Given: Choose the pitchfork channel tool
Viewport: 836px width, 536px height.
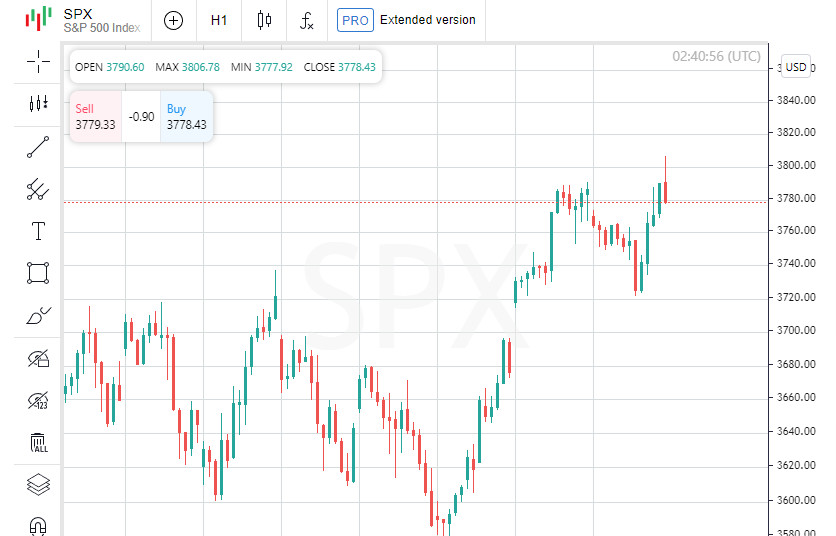Looking at the screenshot, I should tap(38, 189).
